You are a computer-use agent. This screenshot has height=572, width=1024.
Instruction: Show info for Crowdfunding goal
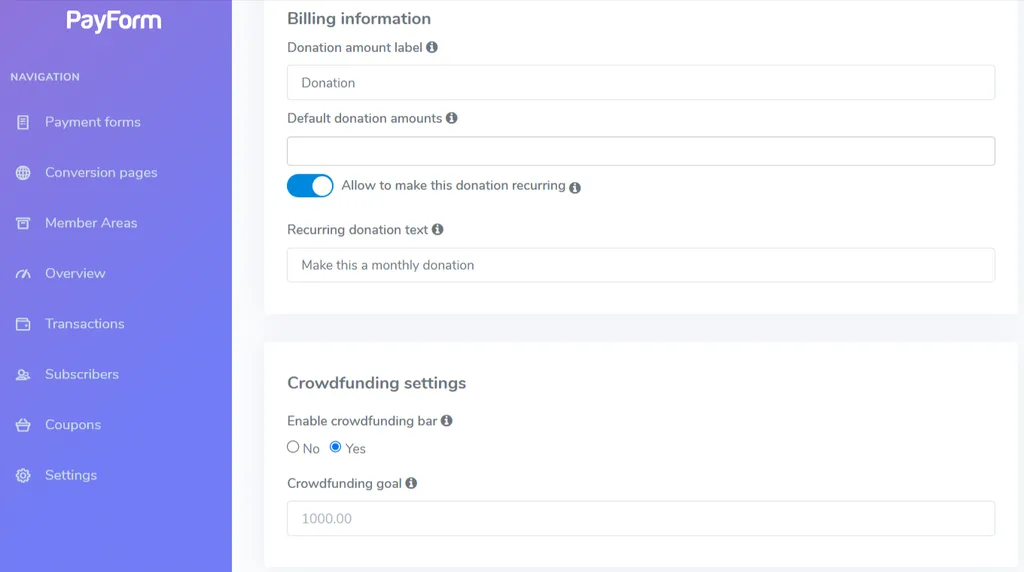[x=411, y=483]
